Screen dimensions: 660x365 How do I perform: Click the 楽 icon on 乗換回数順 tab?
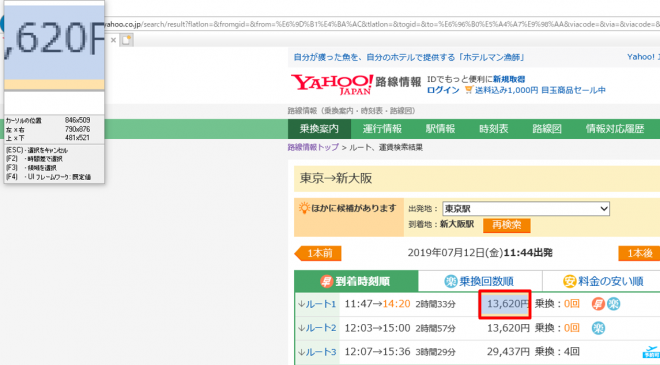tap(451, 281)
